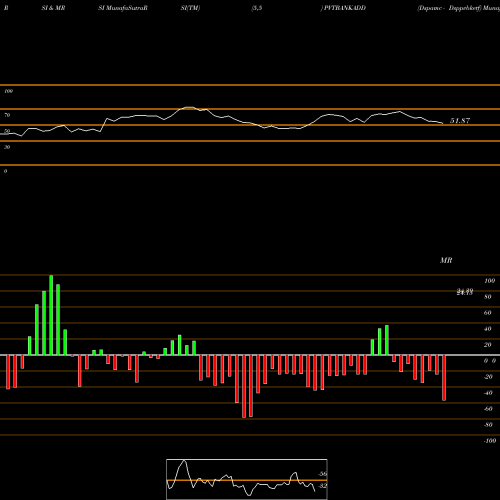Image resolution: width=500 pixels, height=500 pixels.
Task: Click the 40 tick on MR axis
Action: tap(488, 329)
